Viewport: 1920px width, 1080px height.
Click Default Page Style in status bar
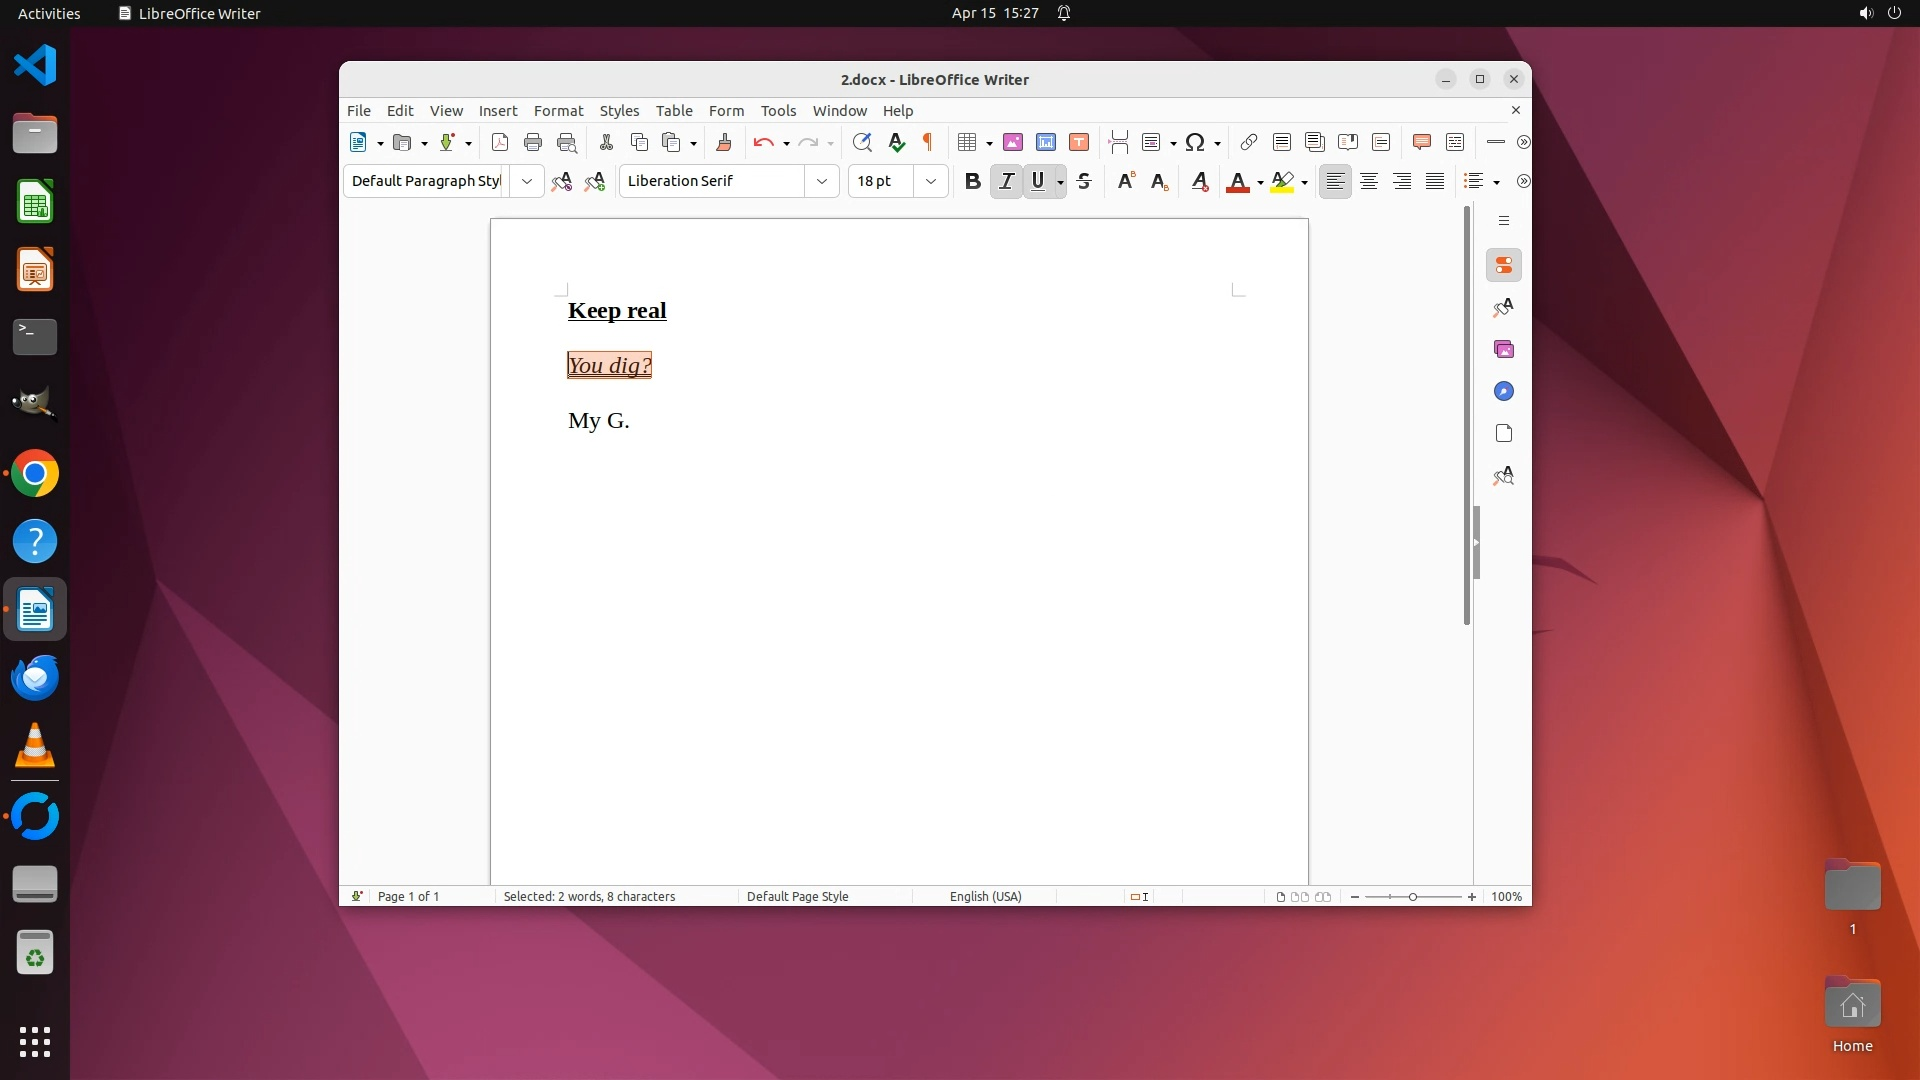pyautogui.click(x=797, y=897)
